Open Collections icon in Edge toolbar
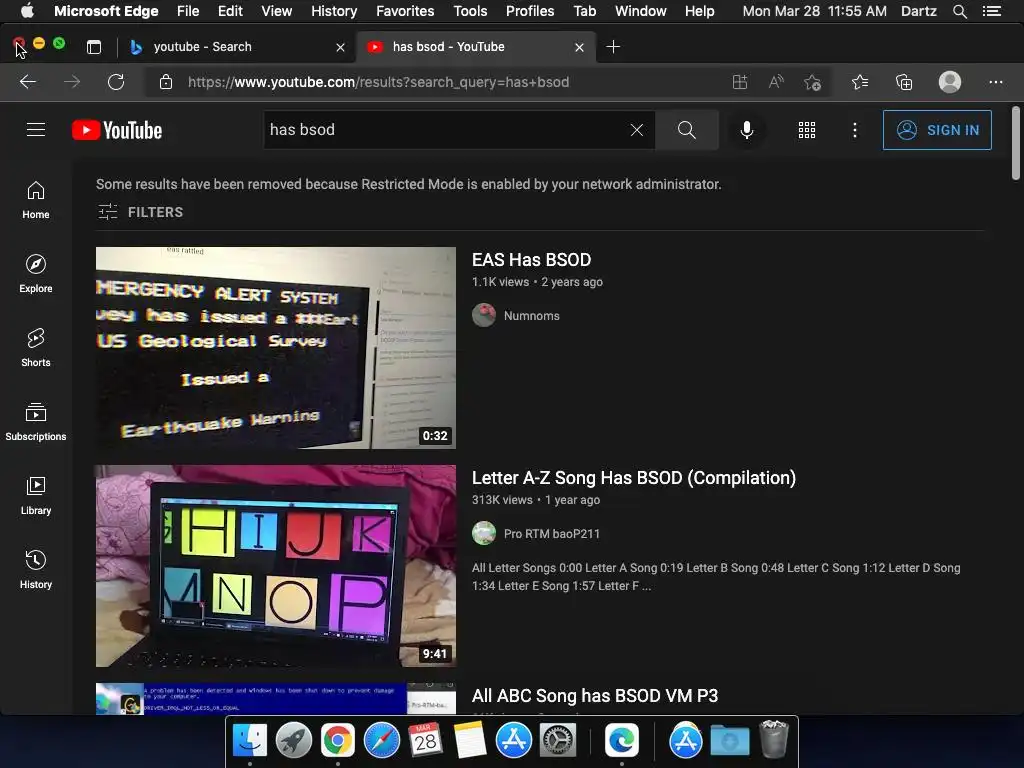 coord(904,82)
